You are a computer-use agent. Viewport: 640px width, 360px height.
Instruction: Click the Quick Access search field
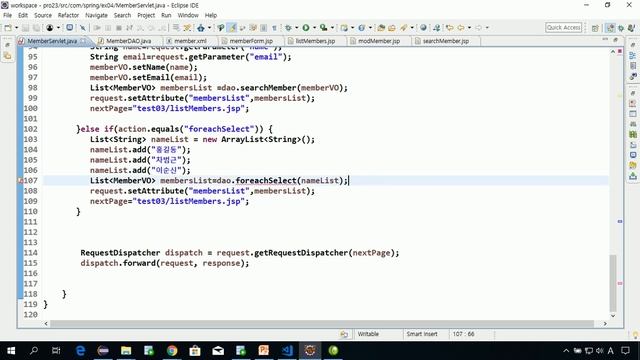coord(563,27)
